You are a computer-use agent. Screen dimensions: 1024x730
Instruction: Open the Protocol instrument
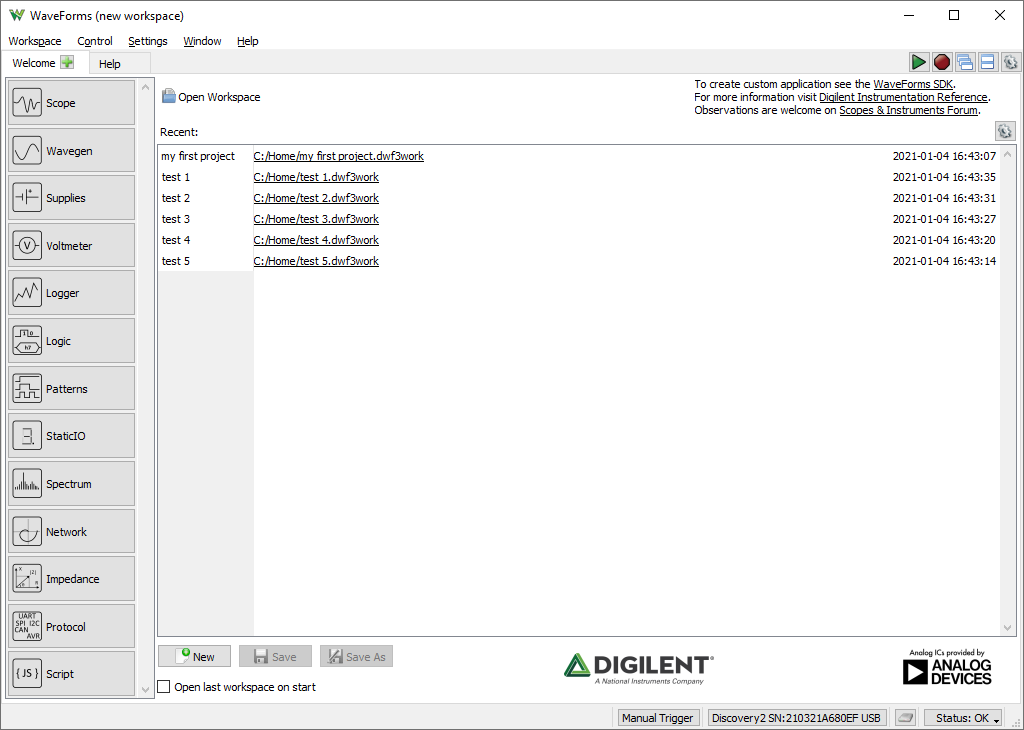pos(71,626)
